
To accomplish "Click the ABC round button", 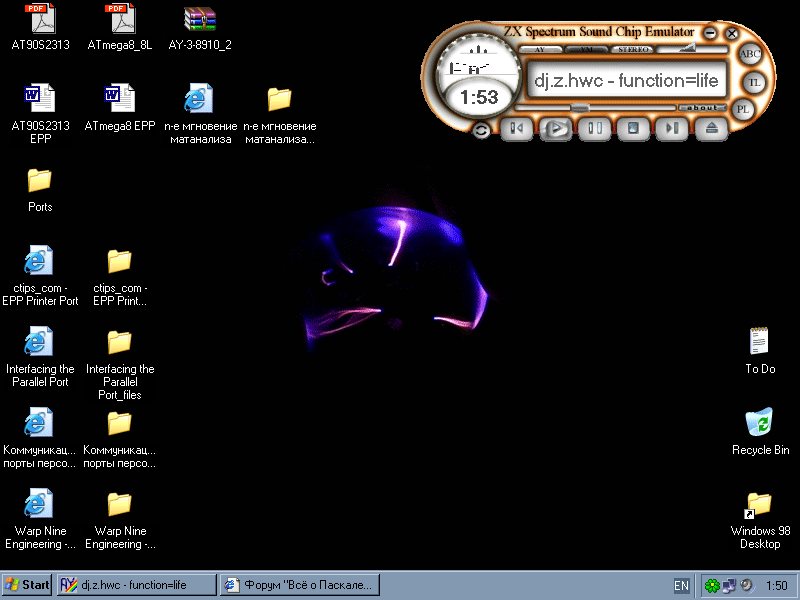I will pos(750,54).
